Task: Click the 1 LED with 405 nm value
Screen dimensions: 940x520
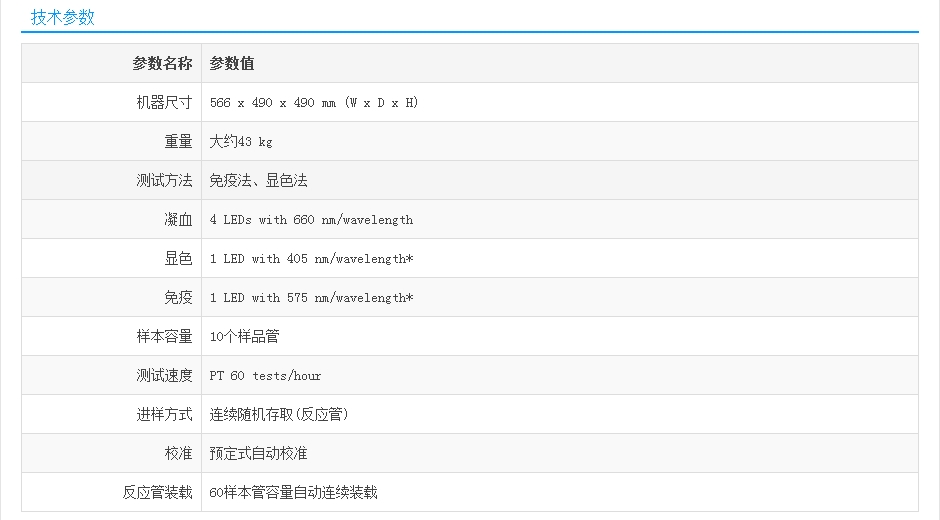Action: [311, 259]
